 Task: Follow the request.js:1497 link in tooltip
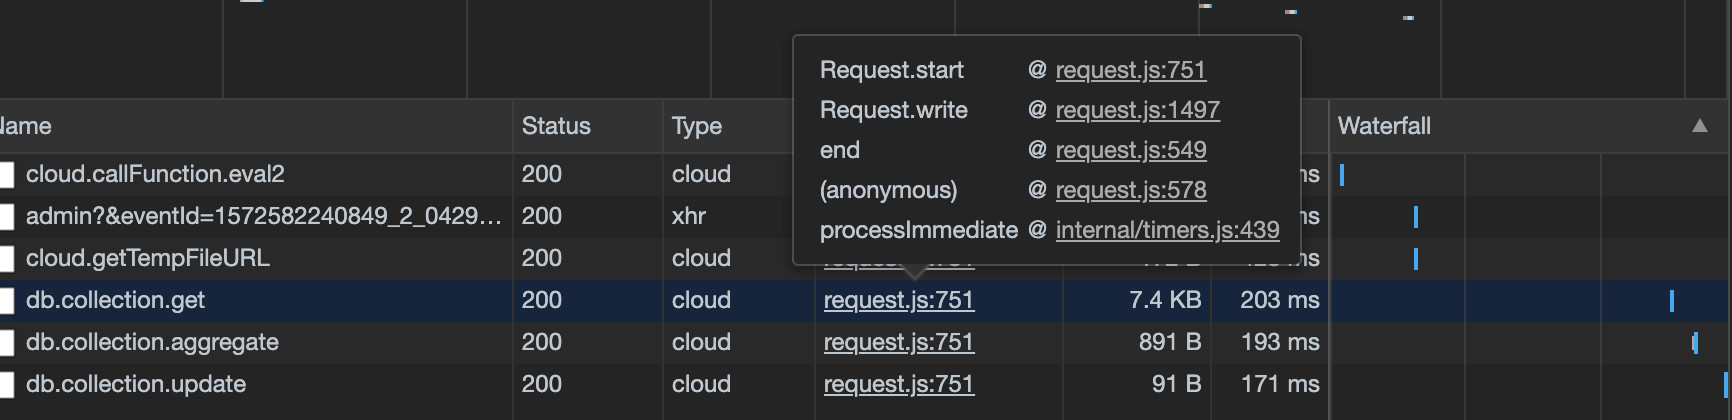point(1138,110)
